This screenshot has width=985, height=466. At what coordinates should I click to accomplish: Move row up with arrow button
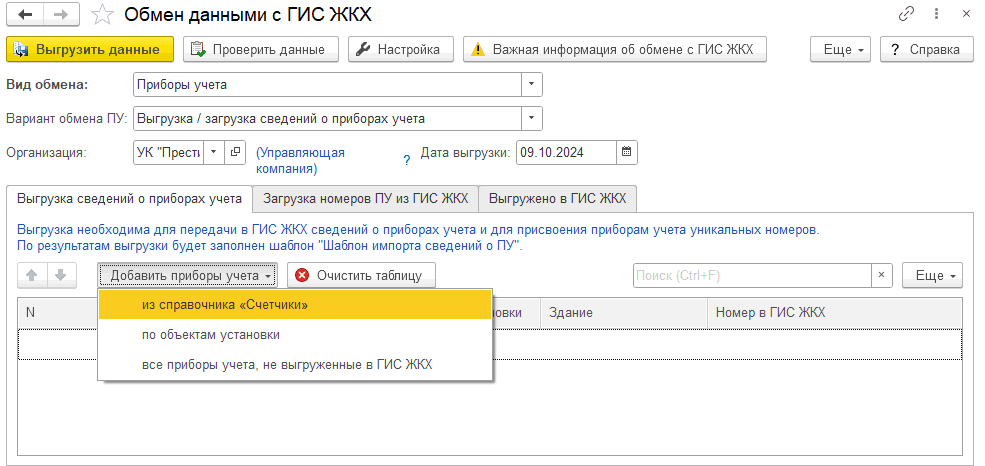click(31, 275)
